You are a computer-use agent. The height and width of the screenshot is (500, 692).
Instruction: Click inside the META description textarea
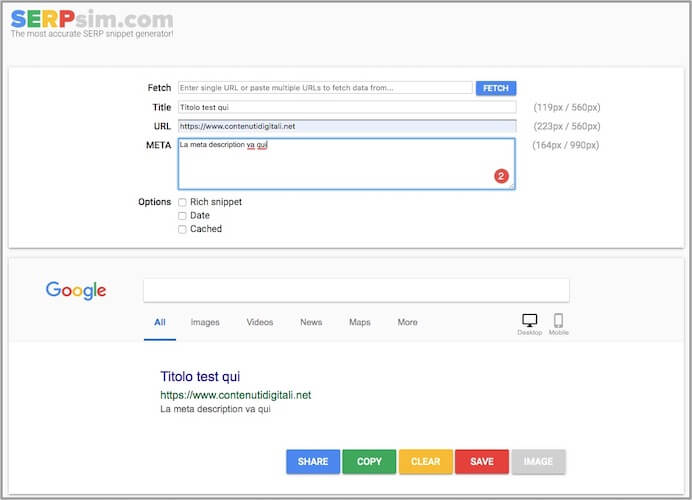pos(346,164)
